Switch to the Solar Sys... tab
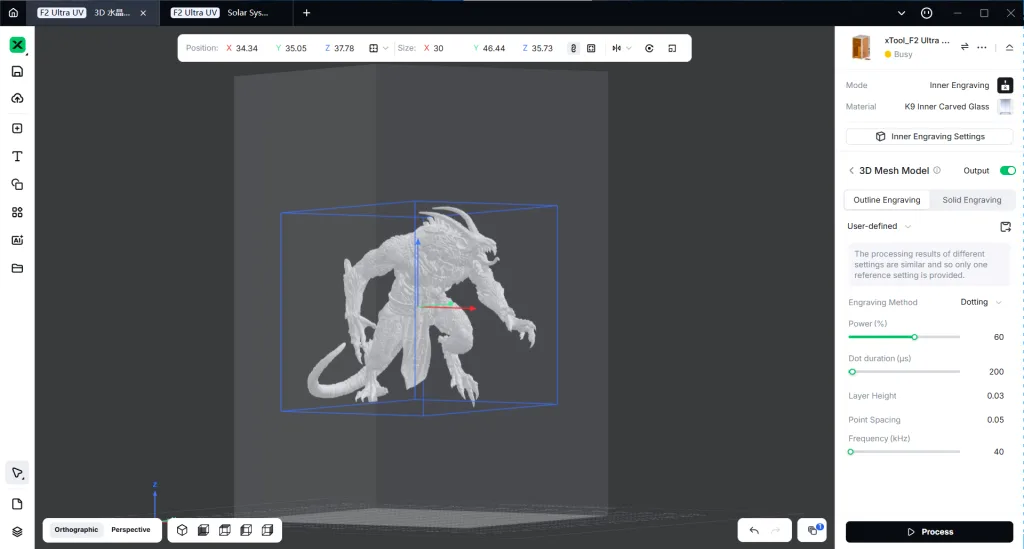 (227, 12)
